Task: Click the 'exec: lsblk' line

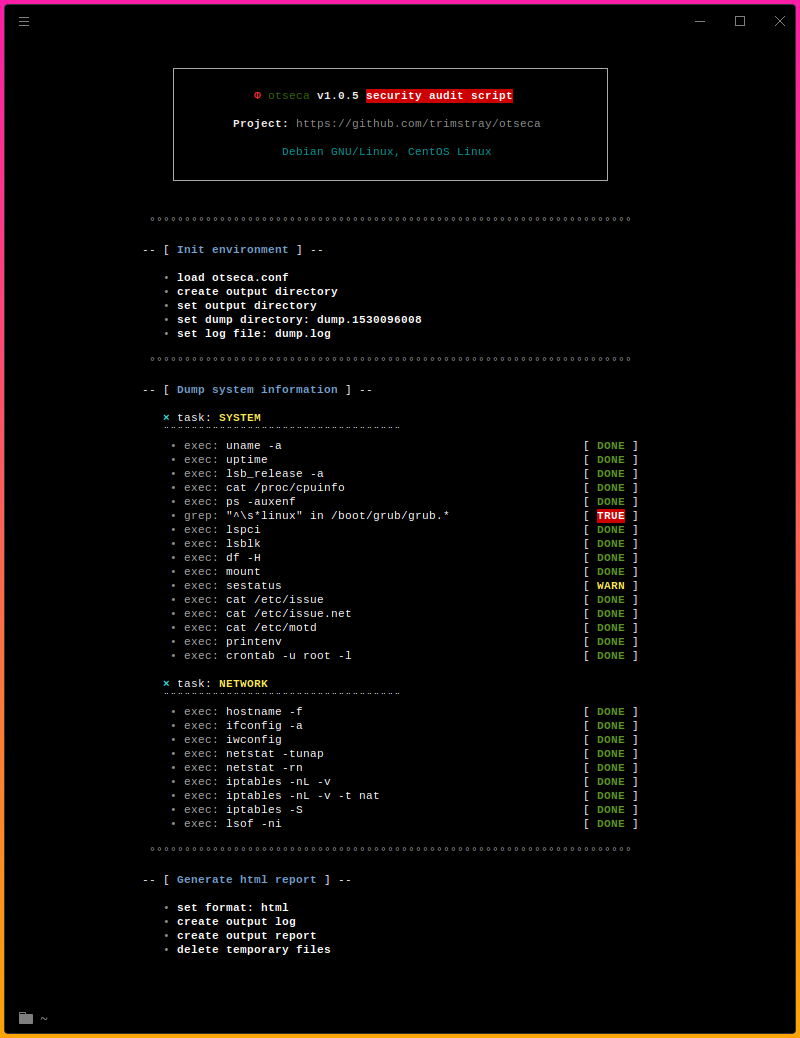Action: point(222,543)
